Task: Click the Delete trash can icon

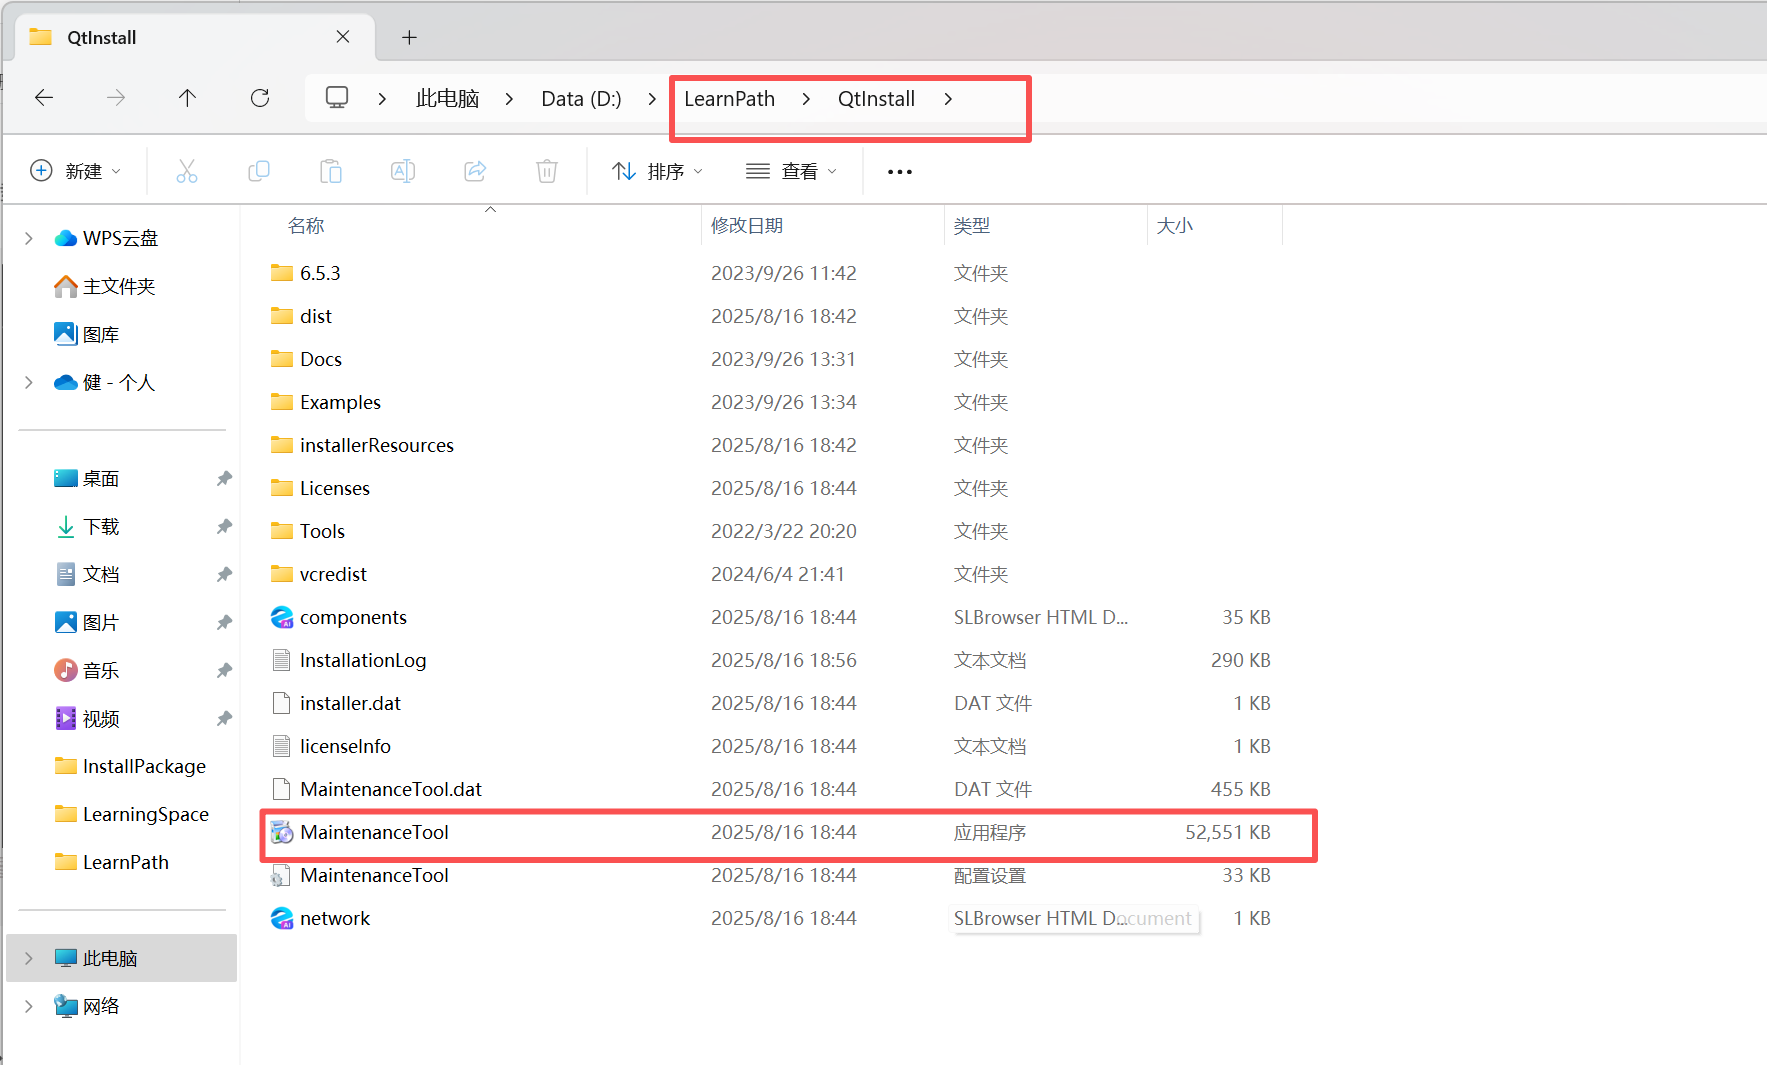Action: click(x=547, y=171)
